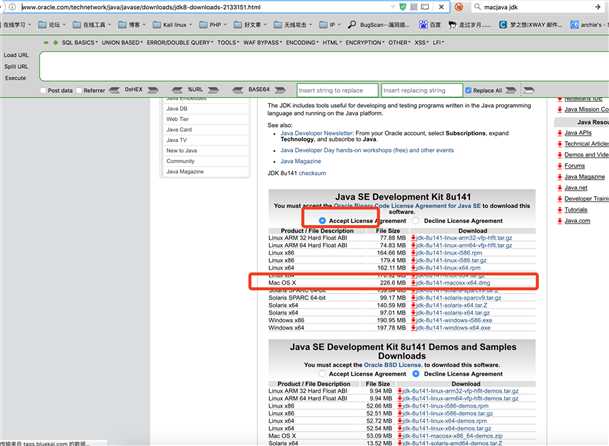The height and width of the screenshot is (446, 609).
Task: Open the ERROR/DOUBLE QUERY dropdown
Action: pyautogui.click(x=180, y=42)
